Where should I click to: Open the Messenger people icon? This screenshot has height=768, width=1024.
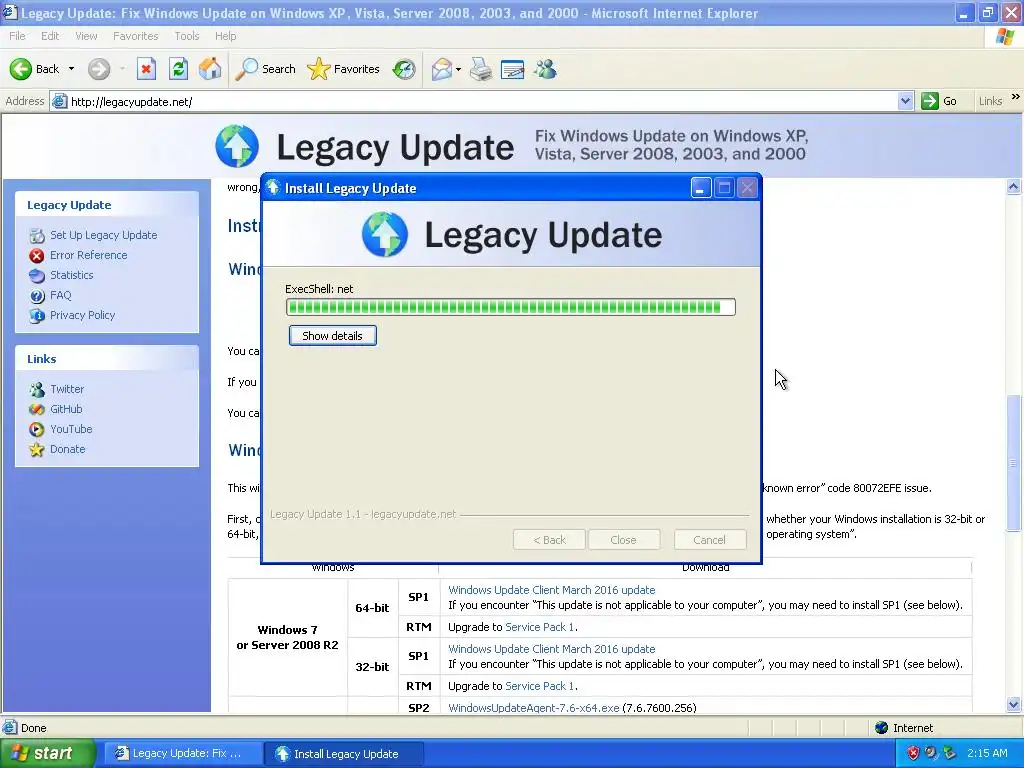click(x=545, y=69)
